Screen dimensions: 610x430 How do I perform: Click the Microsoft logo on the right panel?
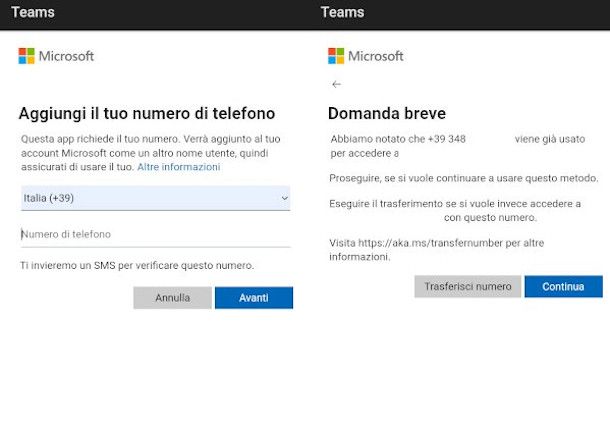tap(366, 56)
